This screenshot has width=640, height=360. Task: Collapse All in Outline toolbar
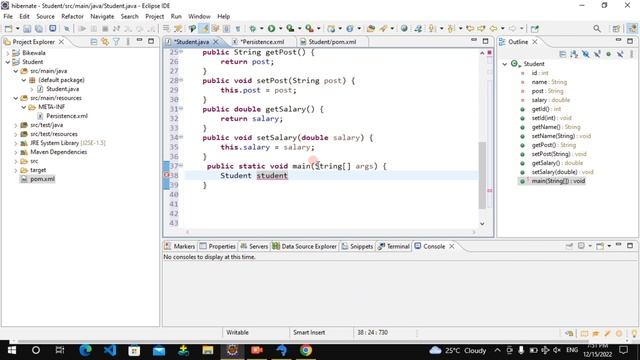pos(562,54)
